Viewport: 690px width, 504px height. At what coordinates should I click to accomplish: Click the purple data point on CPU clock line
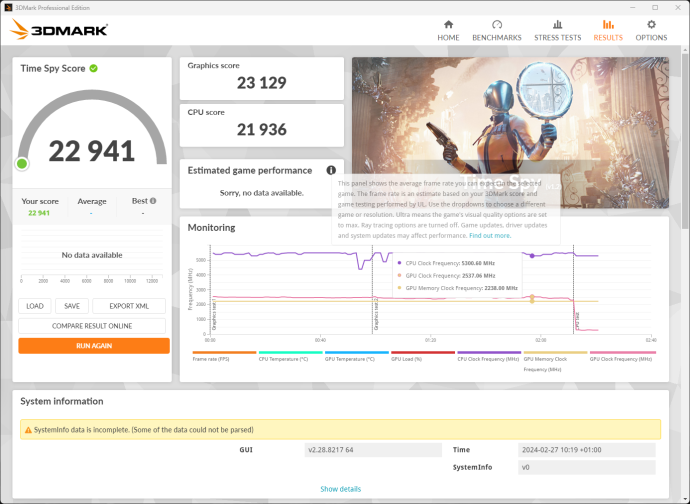pos(532,256)
